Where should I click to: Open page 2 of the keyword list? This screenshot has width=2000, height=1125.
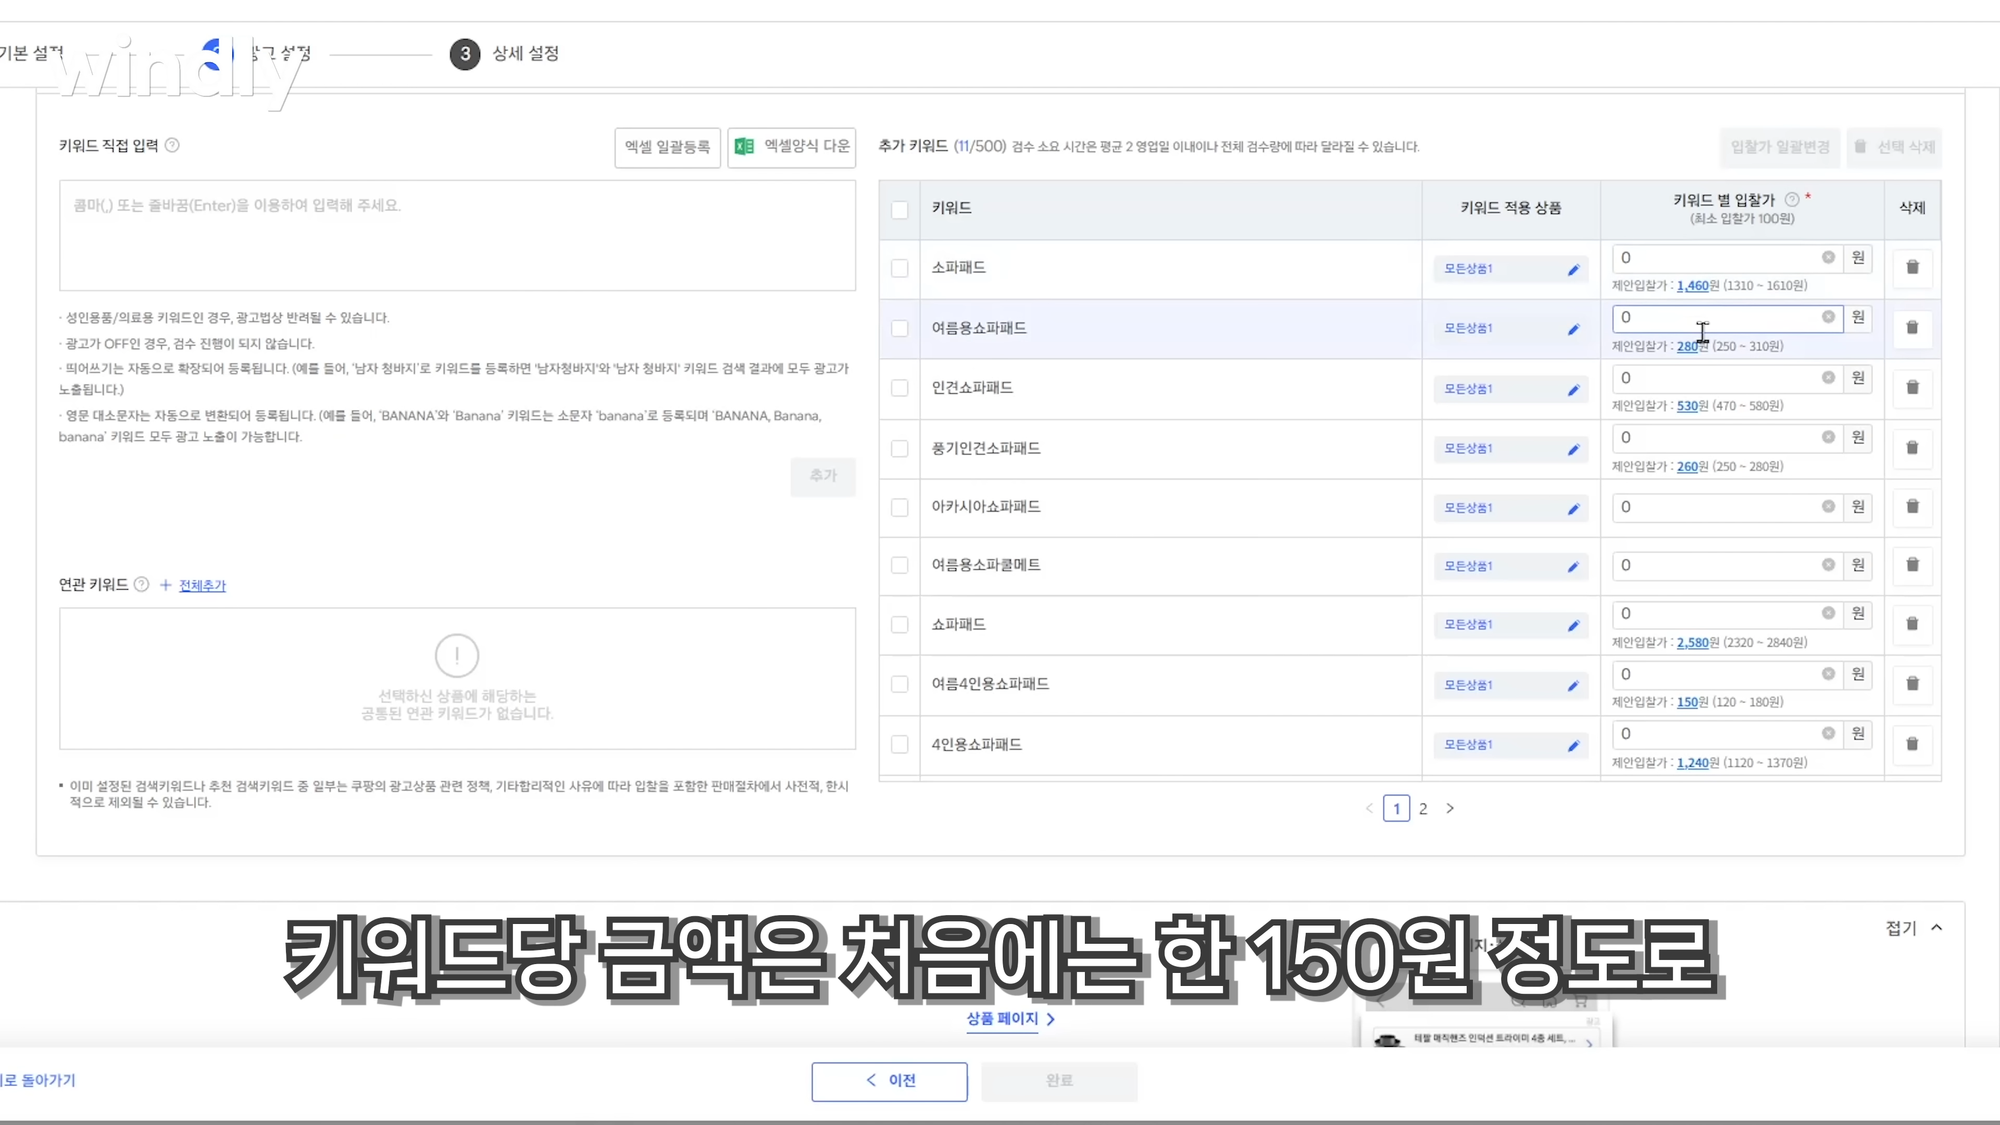pyautogui.click(x=1422, y=808)
